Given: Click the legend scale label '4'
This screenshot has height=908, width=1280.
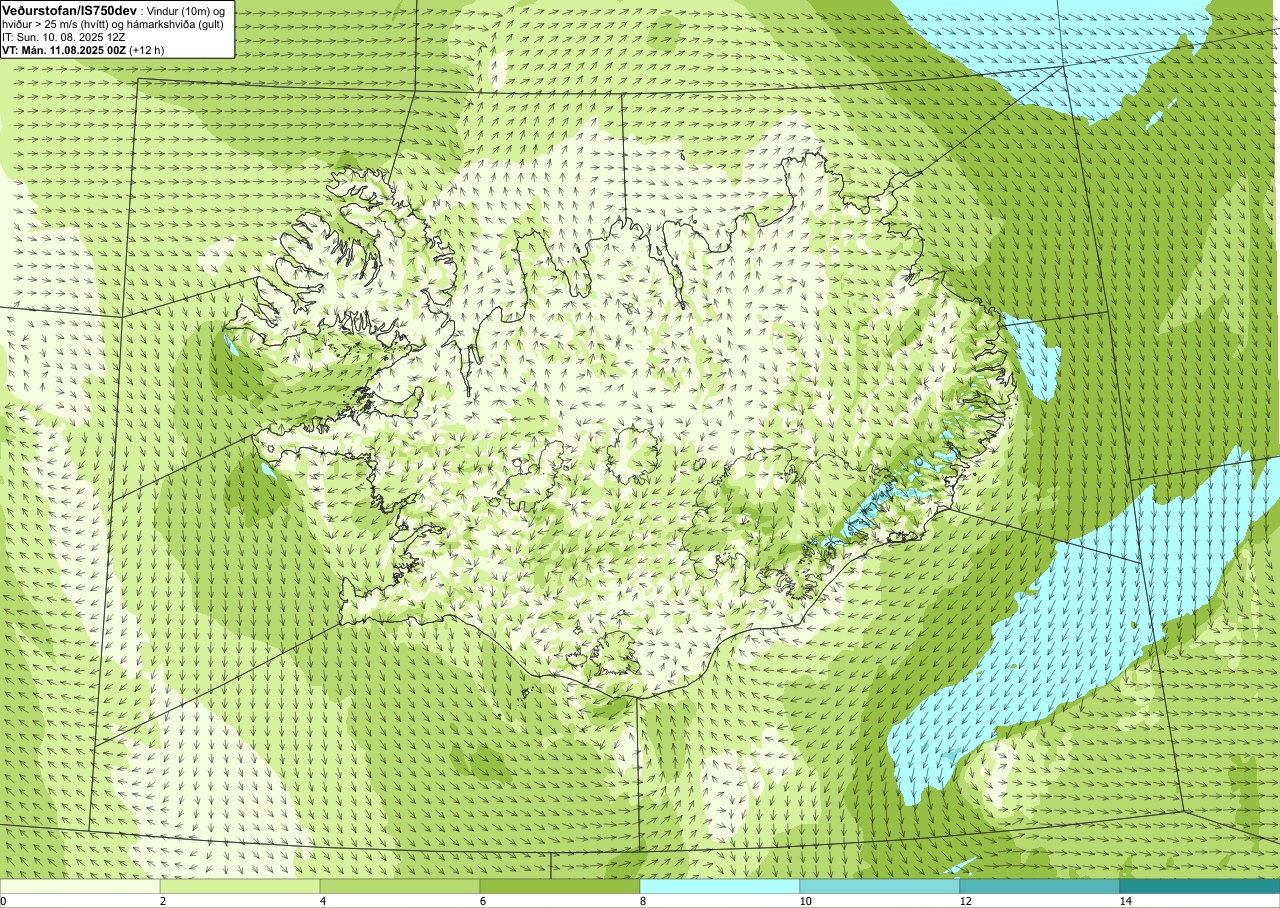Looking at the screenshot, I should [x=323, y=901].
